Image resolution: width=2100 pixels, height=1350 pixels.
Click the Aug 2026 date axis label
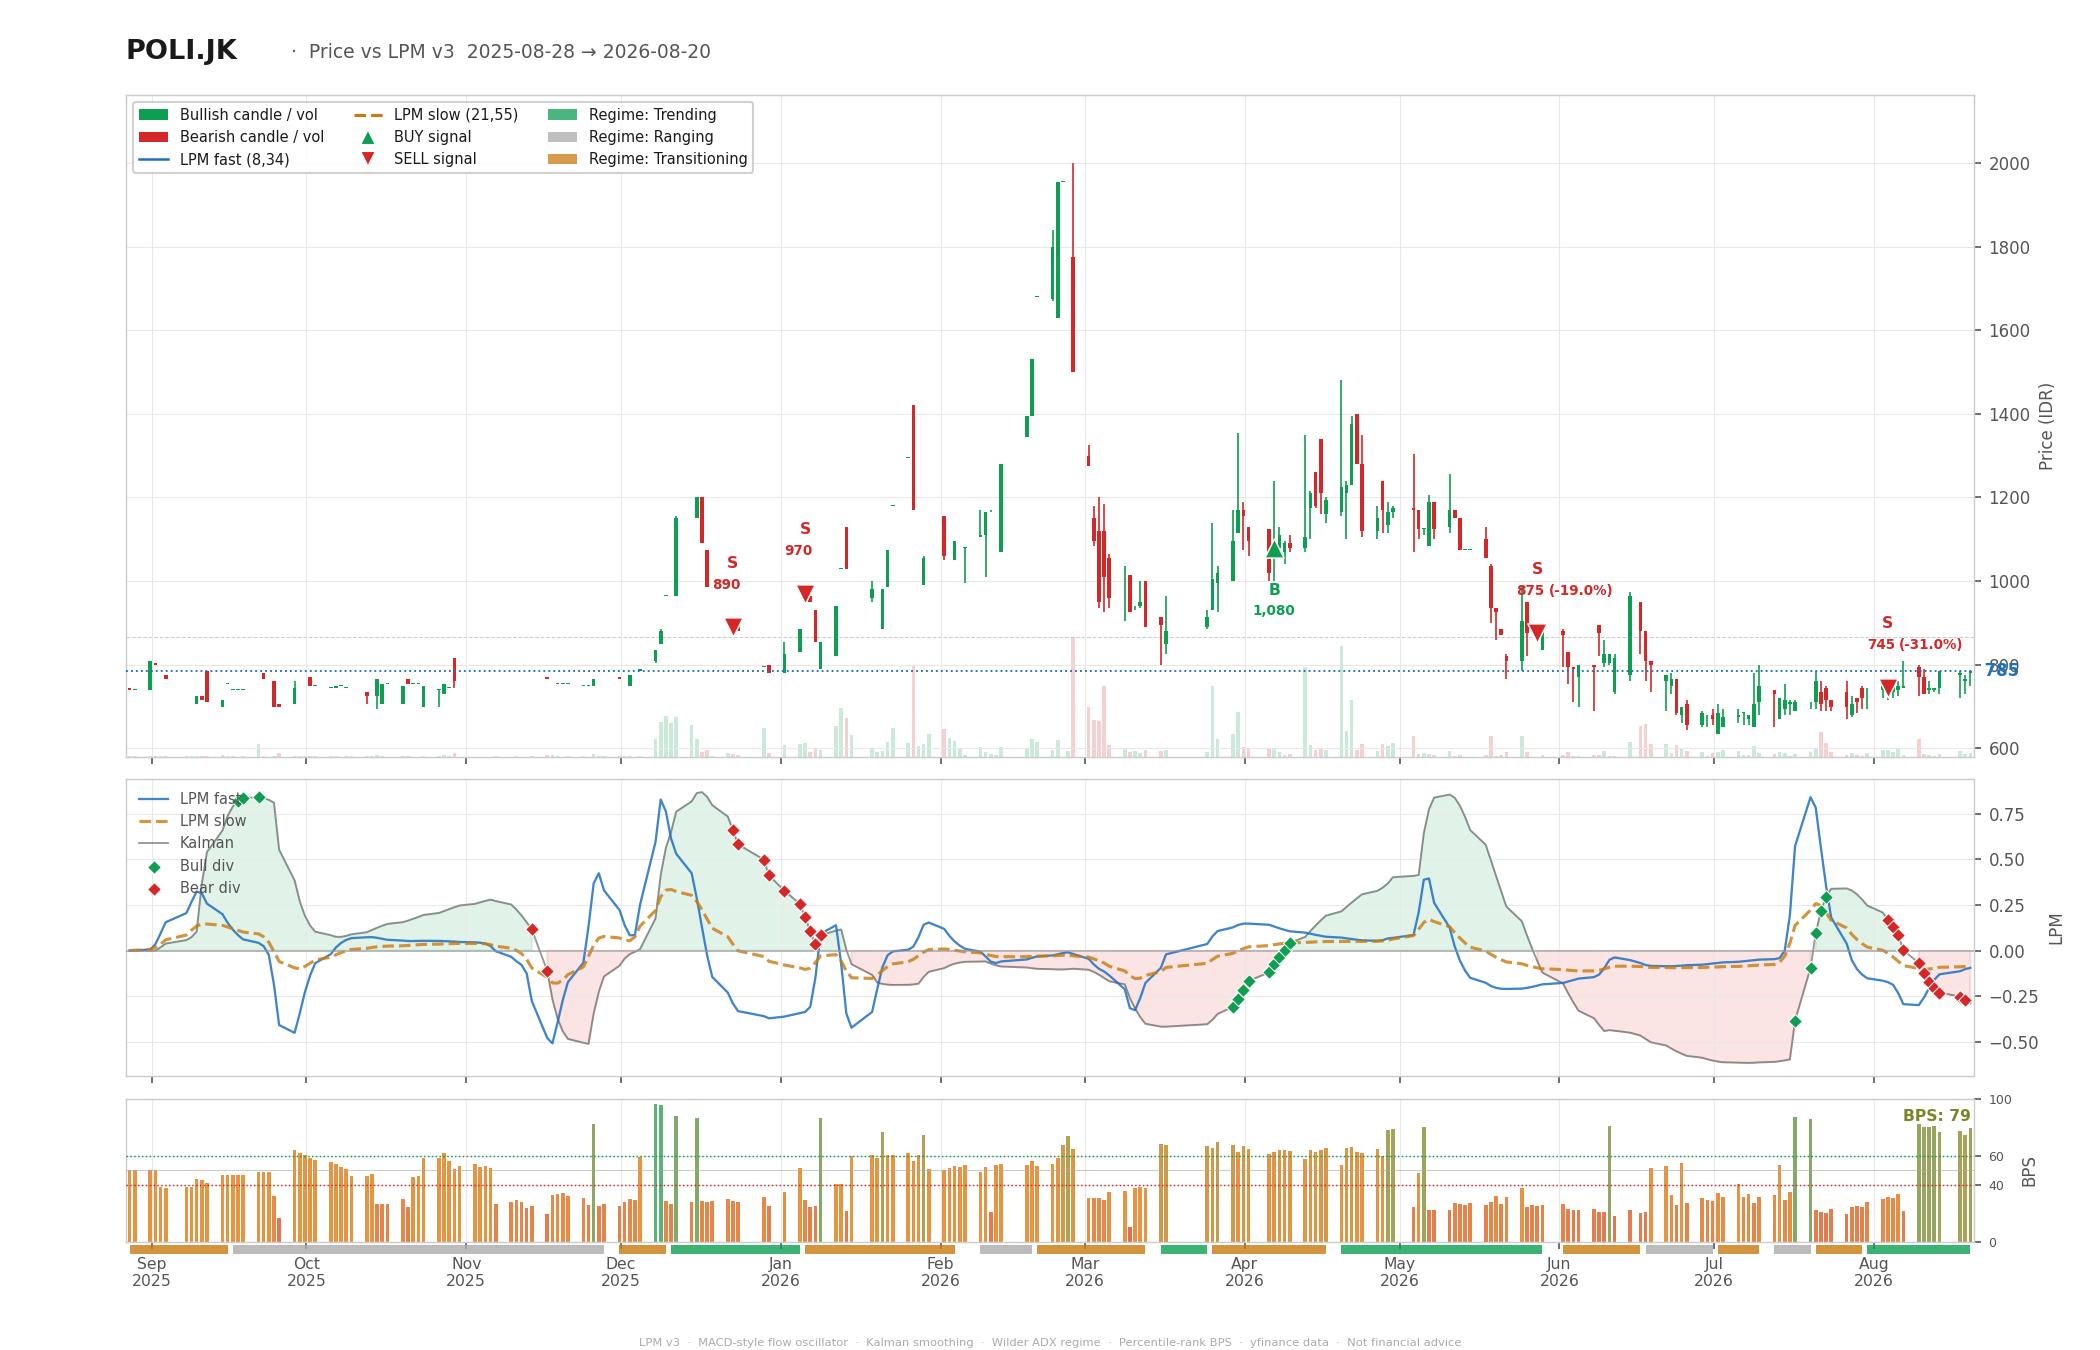point(1873,1272)
